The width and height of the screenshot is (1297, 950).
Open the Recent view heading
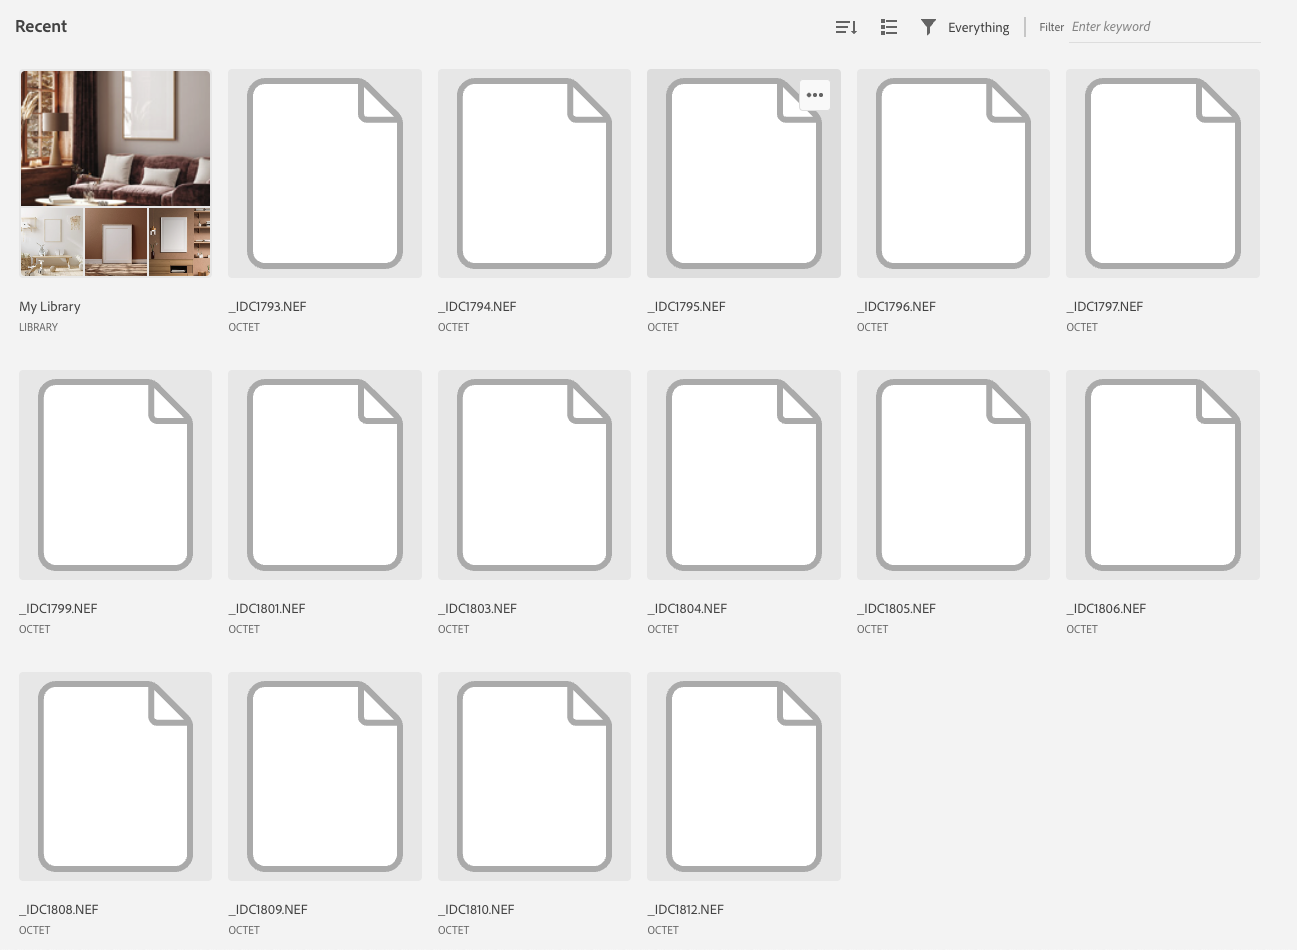[41, 26]
